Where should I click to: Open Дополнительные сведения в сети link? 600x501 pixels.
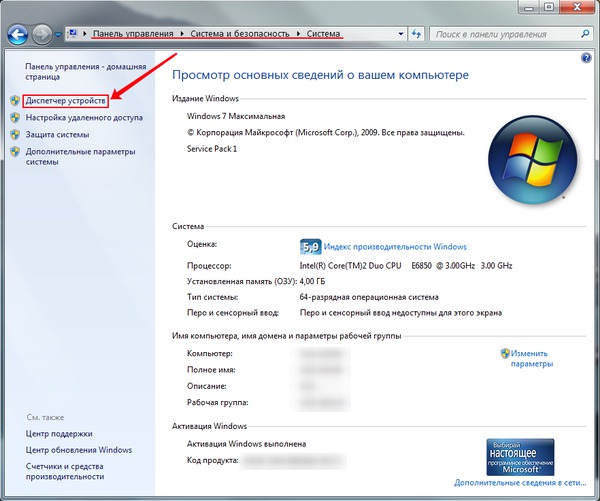click(x=520, y=483)
